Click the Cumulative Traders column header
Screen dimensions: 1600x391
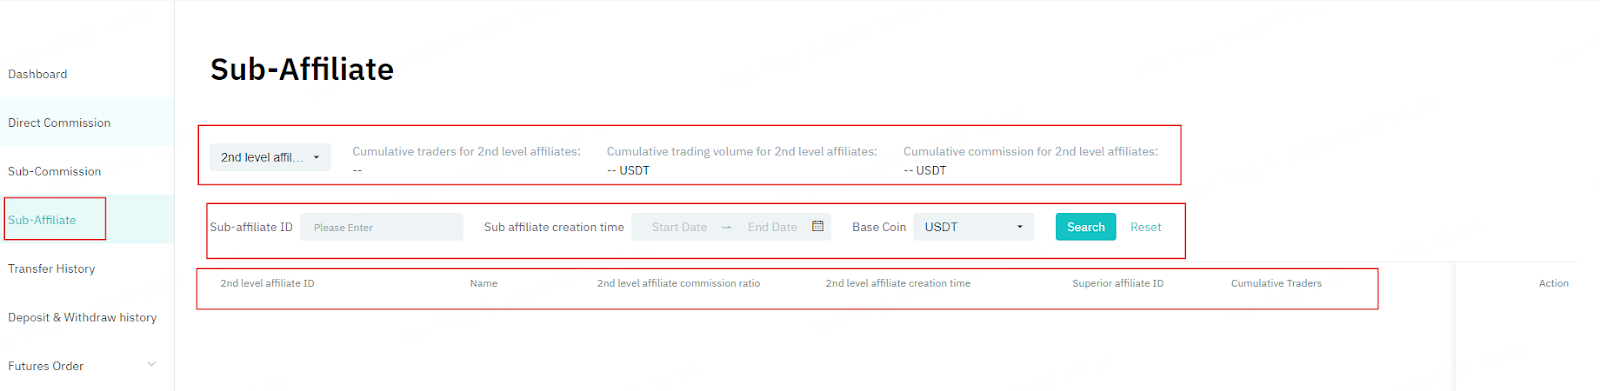(x=1276, y=283)
